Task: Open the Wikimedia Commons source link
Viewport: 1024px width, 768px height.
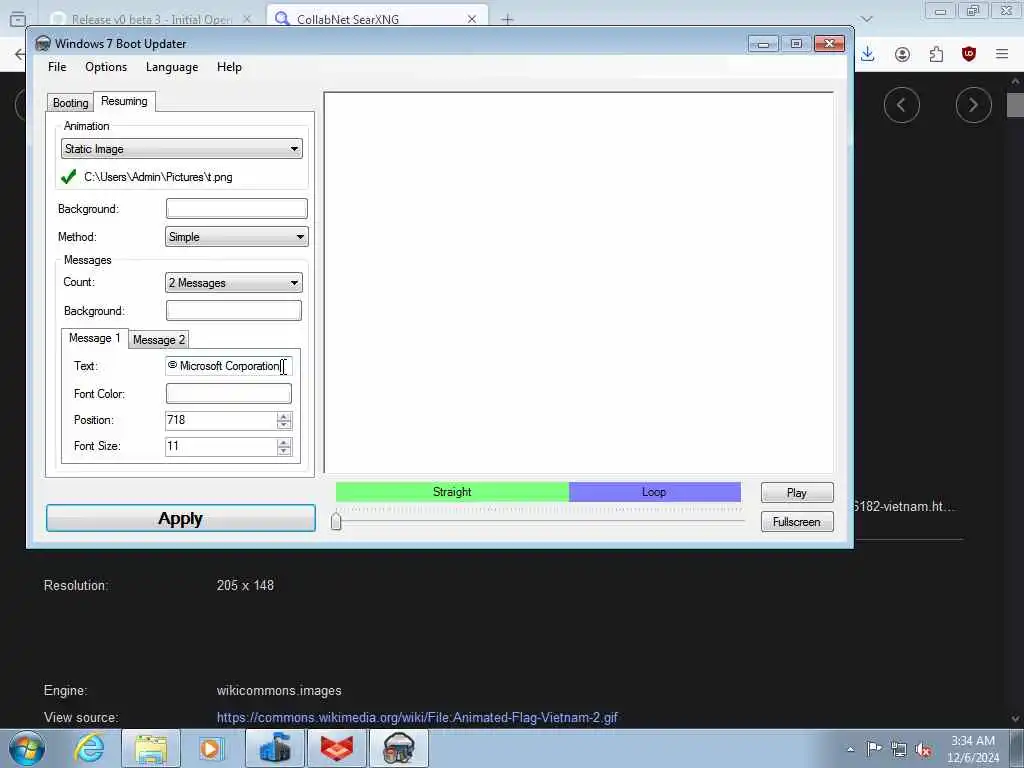Action: click(x=417, y=718)
